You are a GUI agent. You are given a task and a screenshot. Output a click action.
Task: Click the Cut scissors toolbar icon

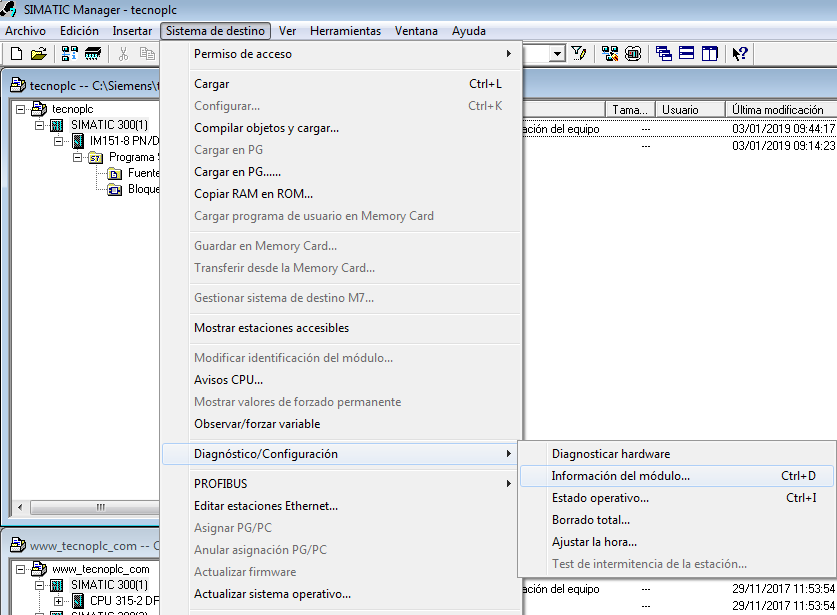(123, 53)
